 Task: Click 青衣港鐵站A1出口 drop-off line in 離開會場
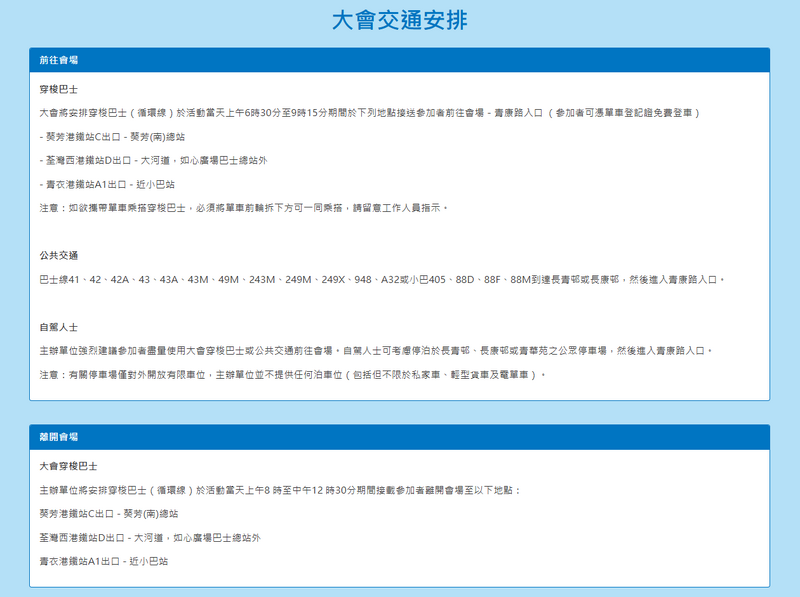[x=103, y=562]
